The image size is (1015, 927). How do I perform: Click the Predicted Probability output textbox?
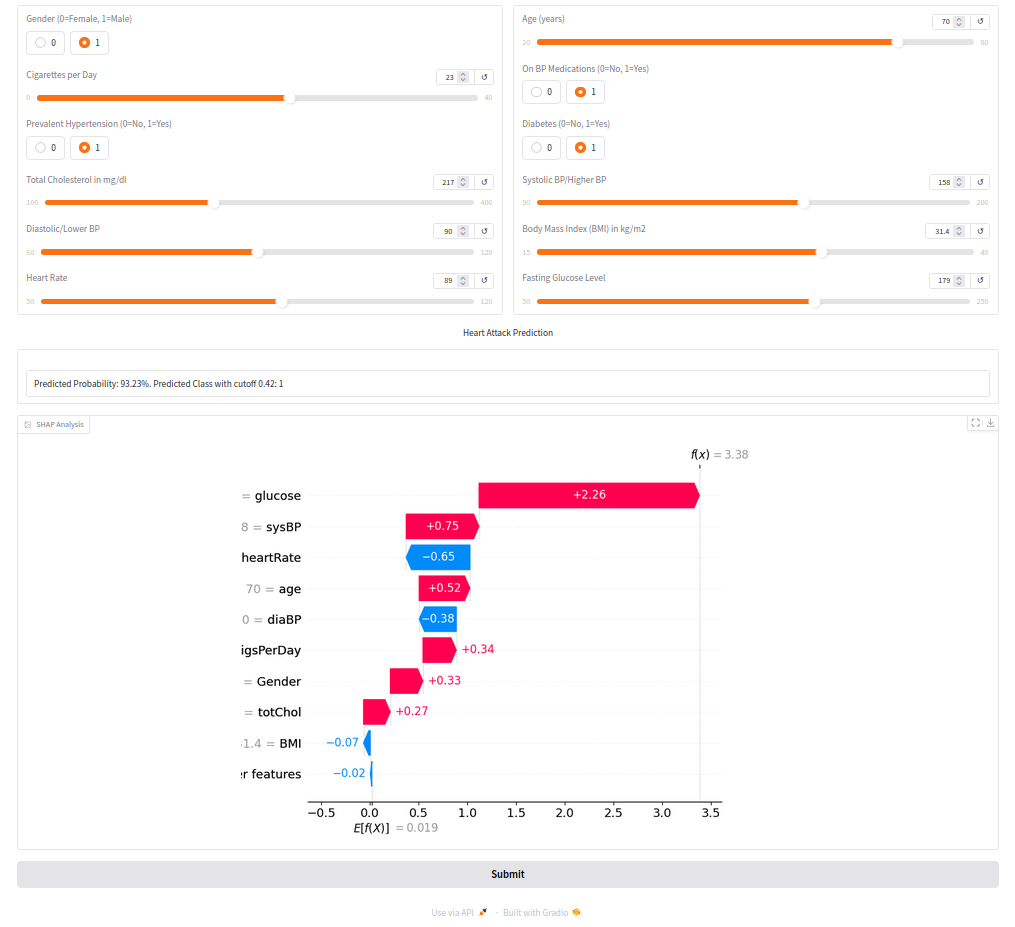(507, 384)
